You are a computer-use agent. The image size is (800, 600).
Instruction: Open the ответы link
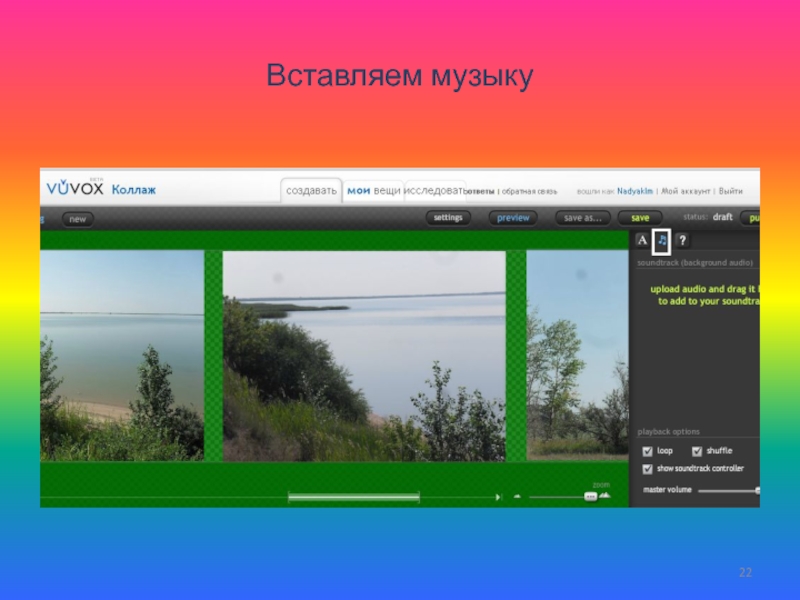click(480, 192)
